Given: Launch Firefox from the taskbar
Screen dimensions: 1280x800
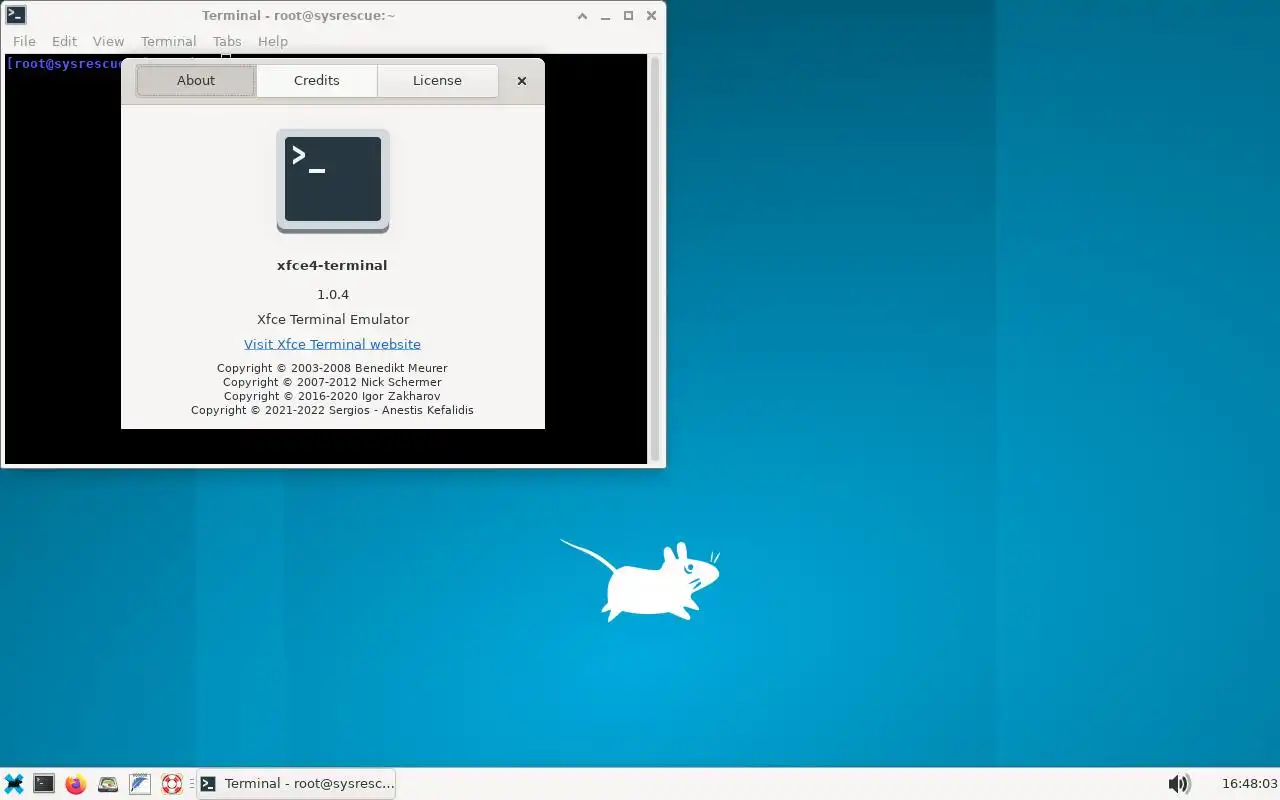Looking at the screenshot, I should (76, 784).
